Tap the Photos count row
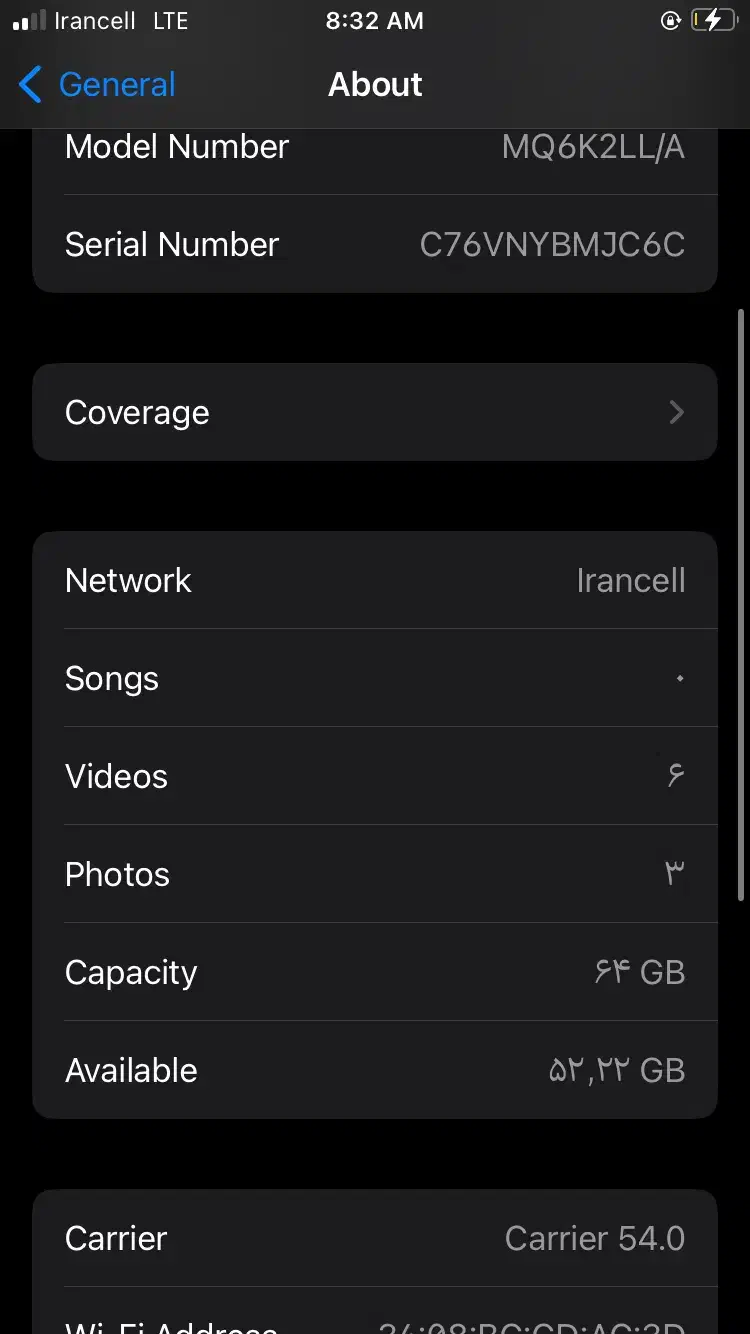The height and width of the screenshot is (1334, 750). (x=374, y=874)
